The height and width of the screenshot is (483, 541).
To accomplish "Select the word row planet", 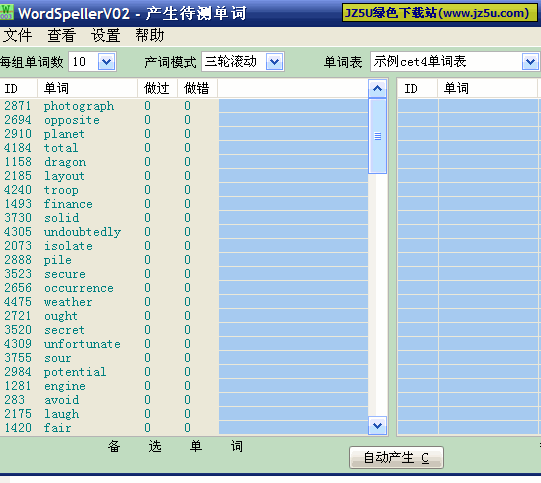I will click(184, 134).
